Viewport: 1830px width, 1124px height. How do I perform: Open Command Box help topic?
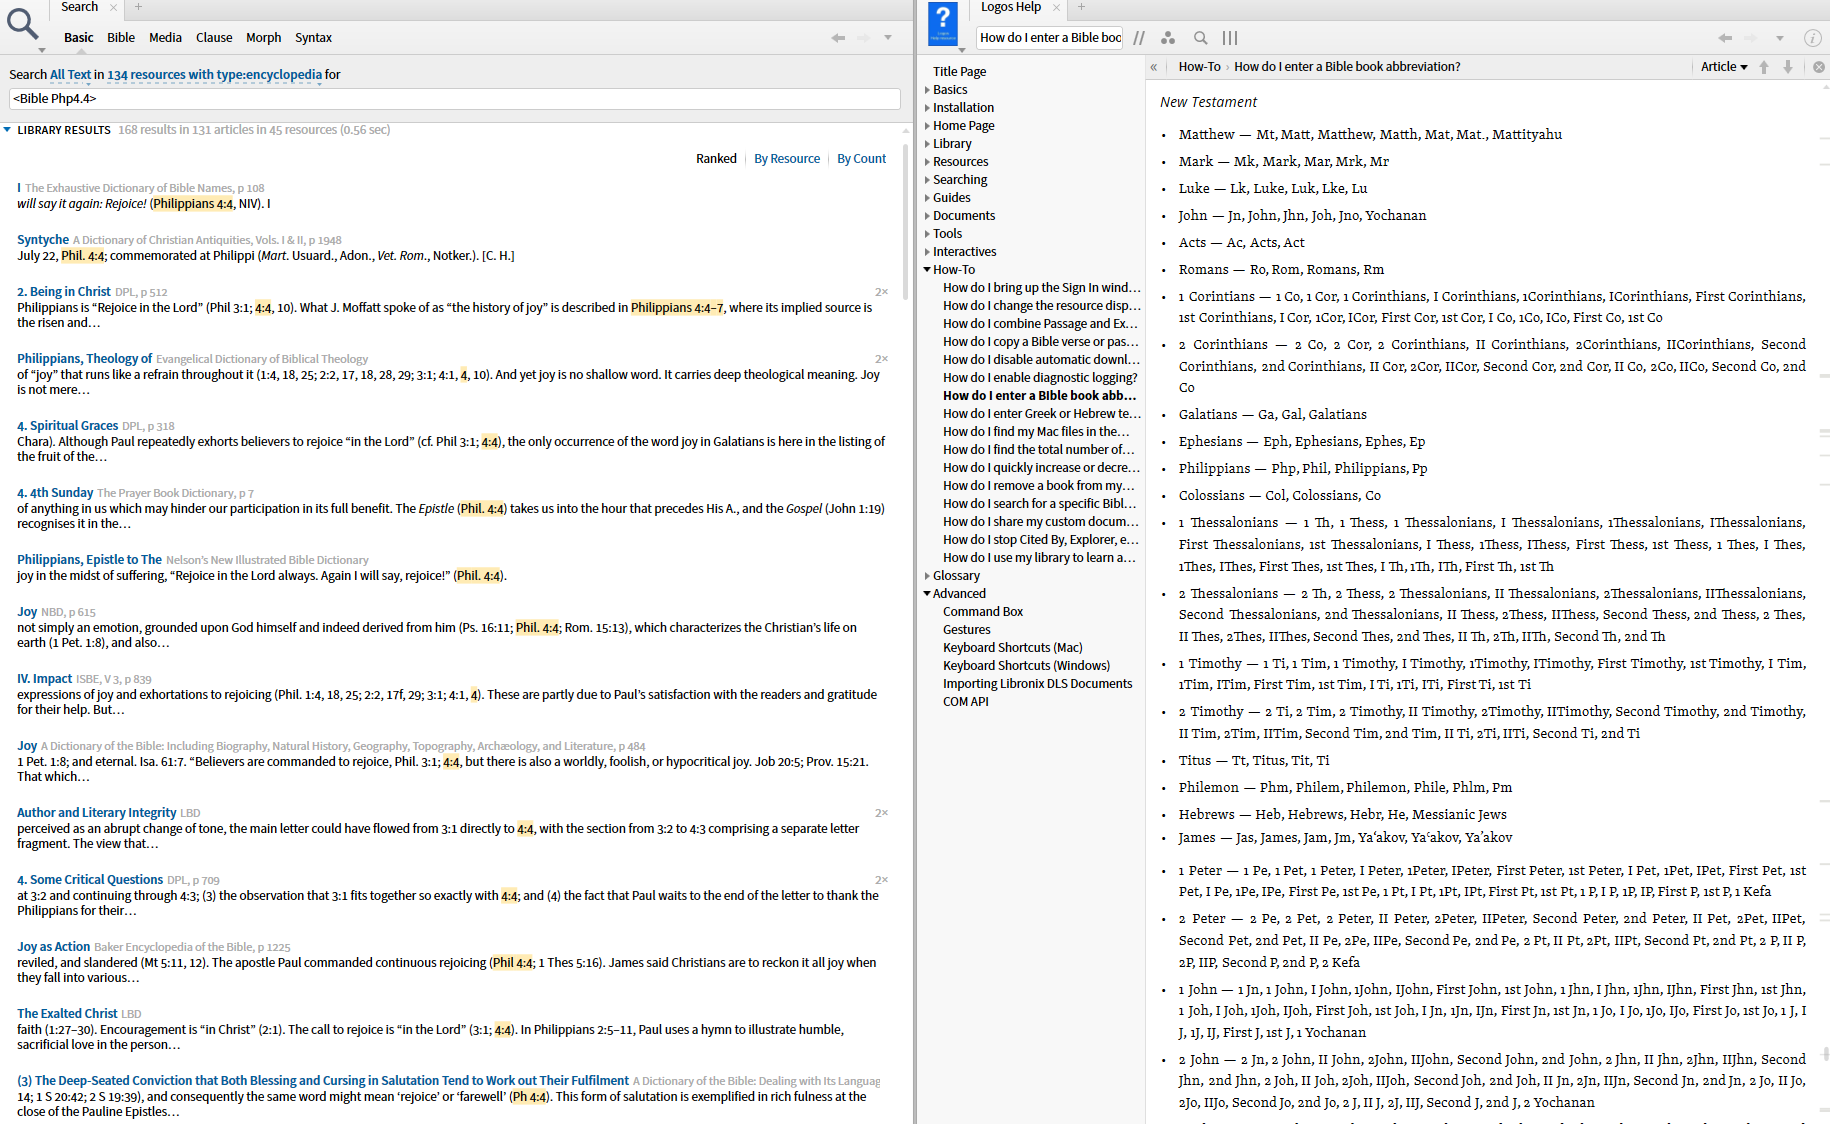point(983,612)
